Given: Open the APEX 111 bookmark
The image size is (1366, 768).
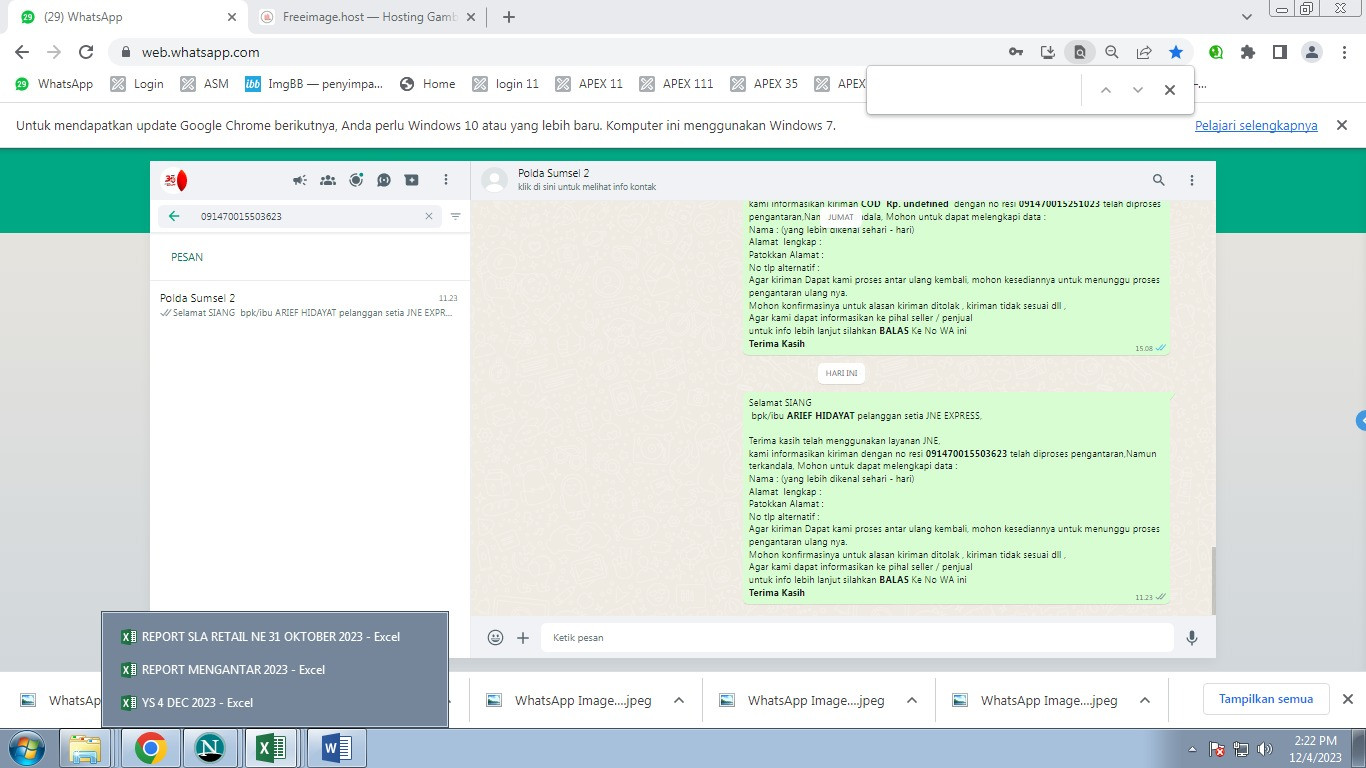Looking at the screenshot, I should [676, 84].
